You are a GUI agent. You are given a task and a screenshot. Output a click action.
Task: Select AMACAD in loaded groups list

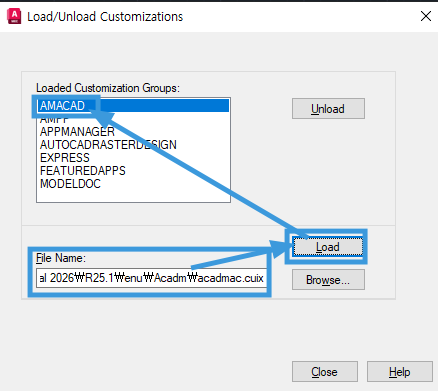point(133,106)
